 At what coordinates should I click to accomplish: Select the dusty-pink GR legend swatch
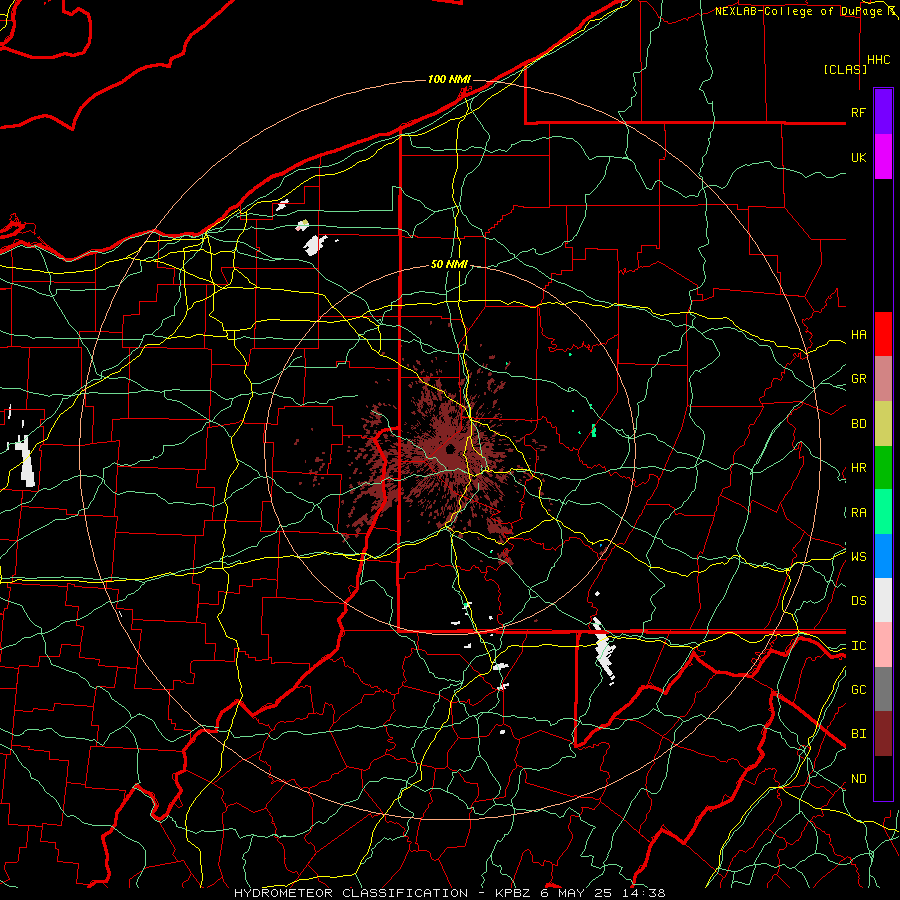click(883, 379)
